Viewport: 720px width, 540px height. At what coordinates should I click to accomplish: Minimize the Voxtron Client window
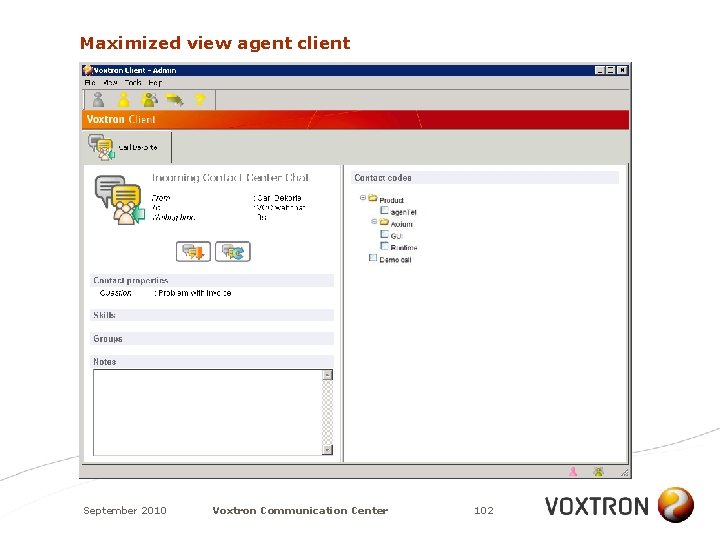tap(600, 70)
